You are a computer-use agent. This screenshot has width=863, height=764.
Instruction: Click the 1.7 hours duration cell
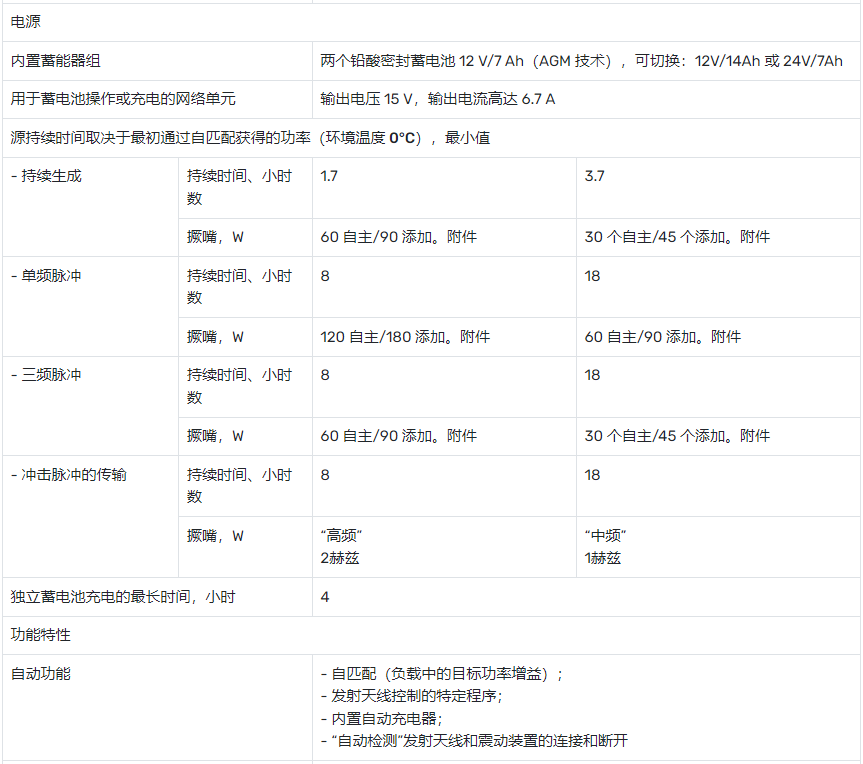(329, 176)
